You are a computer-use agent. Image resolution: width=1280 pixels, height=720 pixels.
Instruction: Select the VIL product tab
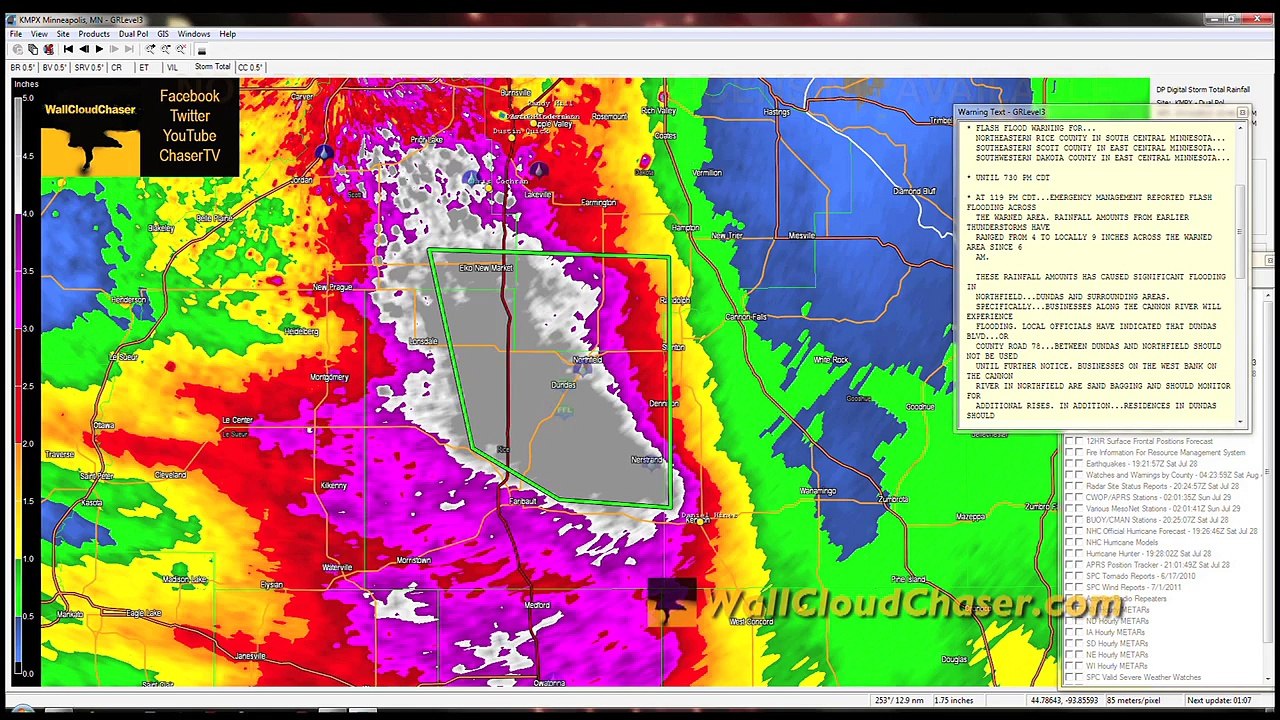click(x=172, y=67)
